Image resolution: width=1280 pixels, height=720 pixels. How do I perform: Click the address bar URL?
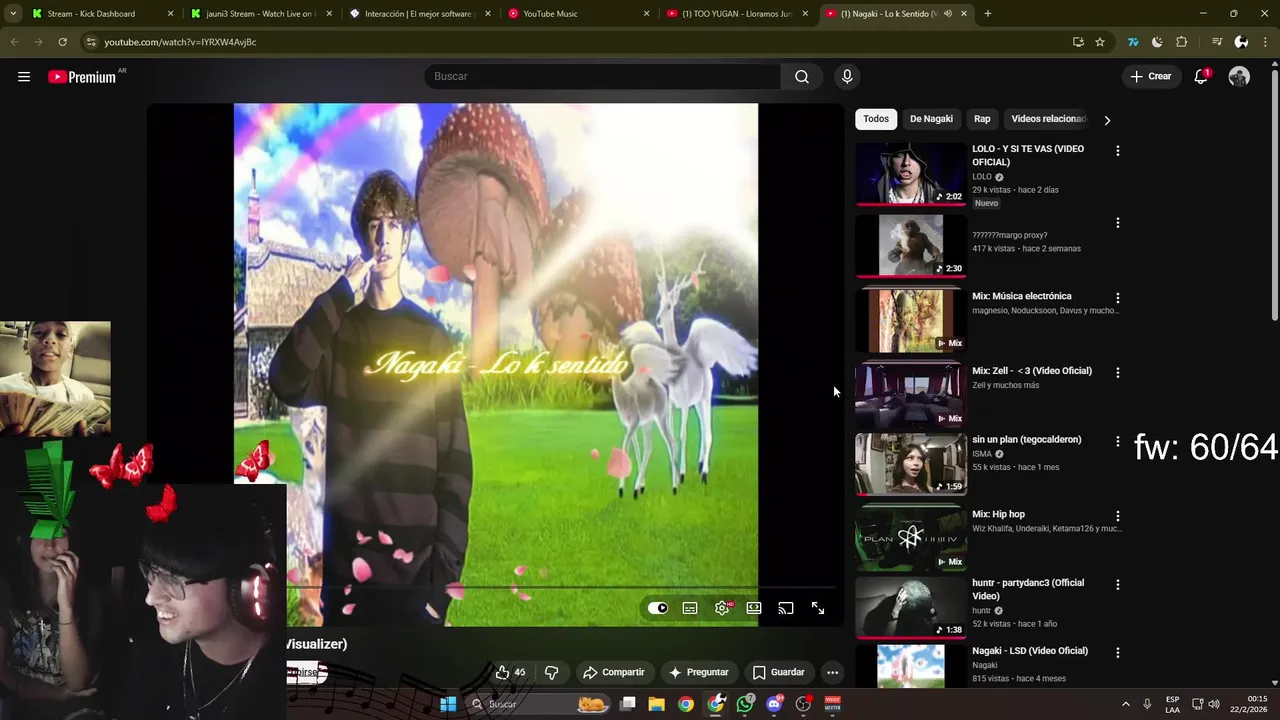180,42
